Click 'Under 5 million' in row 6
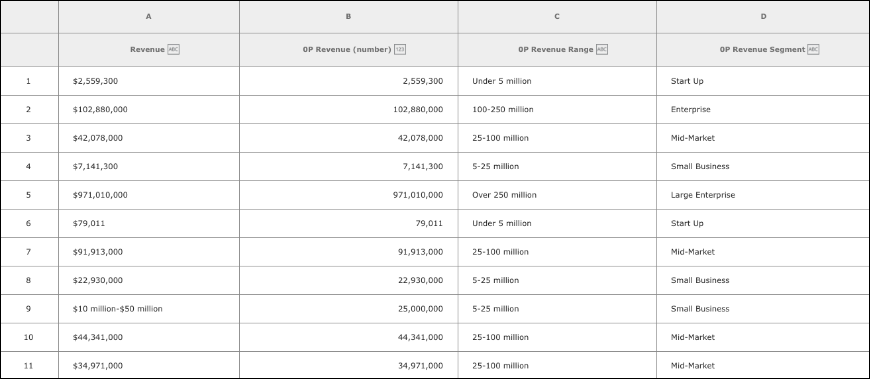870x379 pixels. click(557, 224)
